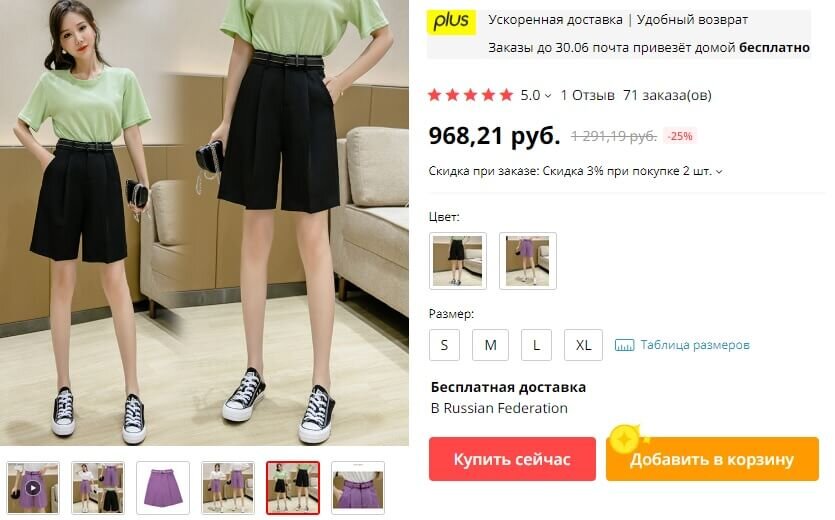The height and width of the screenshot is (520, 835).
Task: View the purple waistband close-up thumbnail
Action: coord(358,488)
